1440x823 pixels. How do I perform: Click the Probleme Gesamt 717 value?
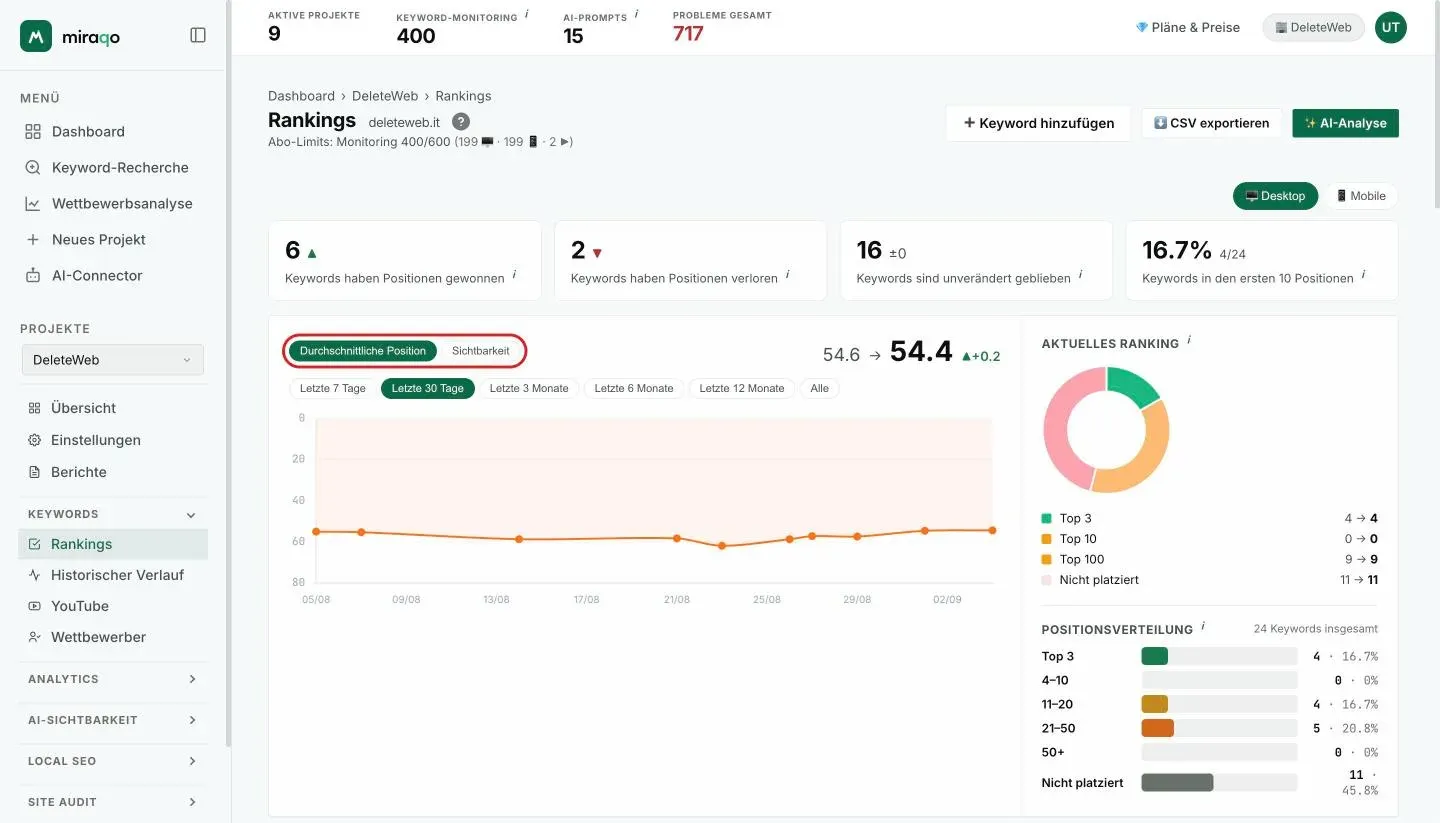(688, 34)
